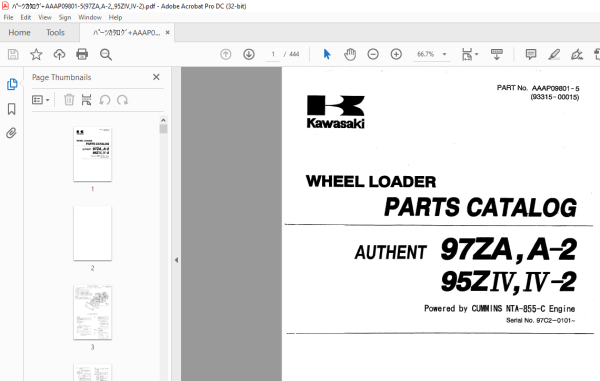Add file to starred with star icon
Image resolution: width=600 pixels, height=381 pixels.
point(36,54)
